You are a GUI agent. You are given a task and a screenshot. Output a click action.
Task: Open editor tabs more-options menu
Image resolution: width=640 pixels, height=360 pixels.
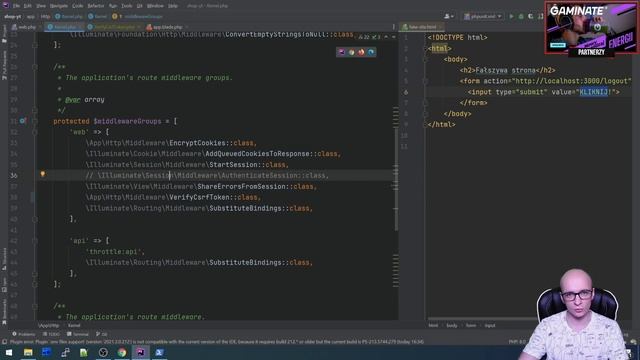[x=393, y=27]
